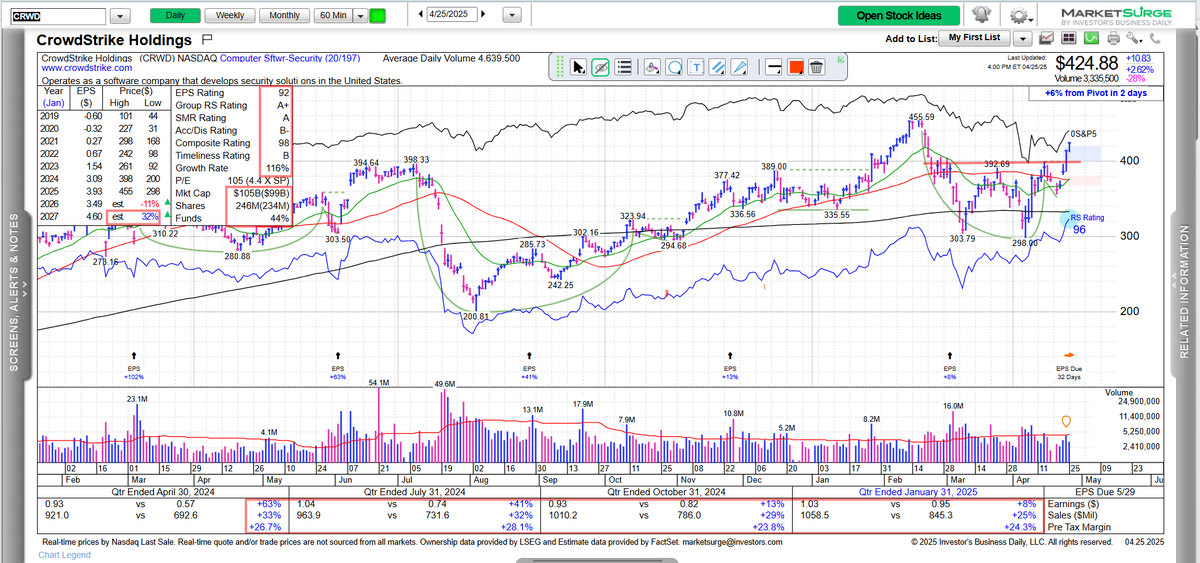Delete drawings with the trash can icon

click(817, 67)
